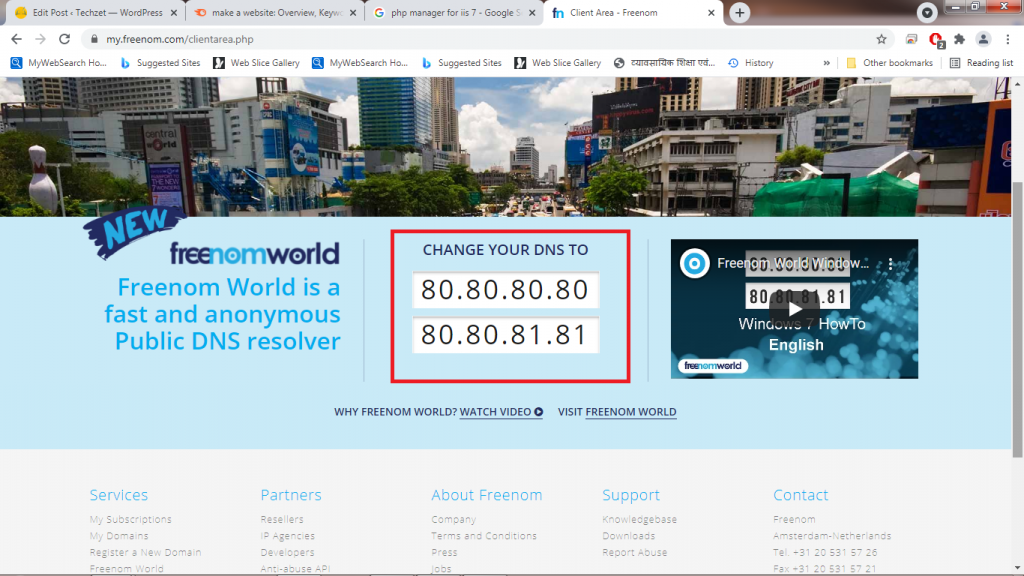Open a new tab with plus button
This screenshot has width=1024, height=576.
click(x=739, y=12)
